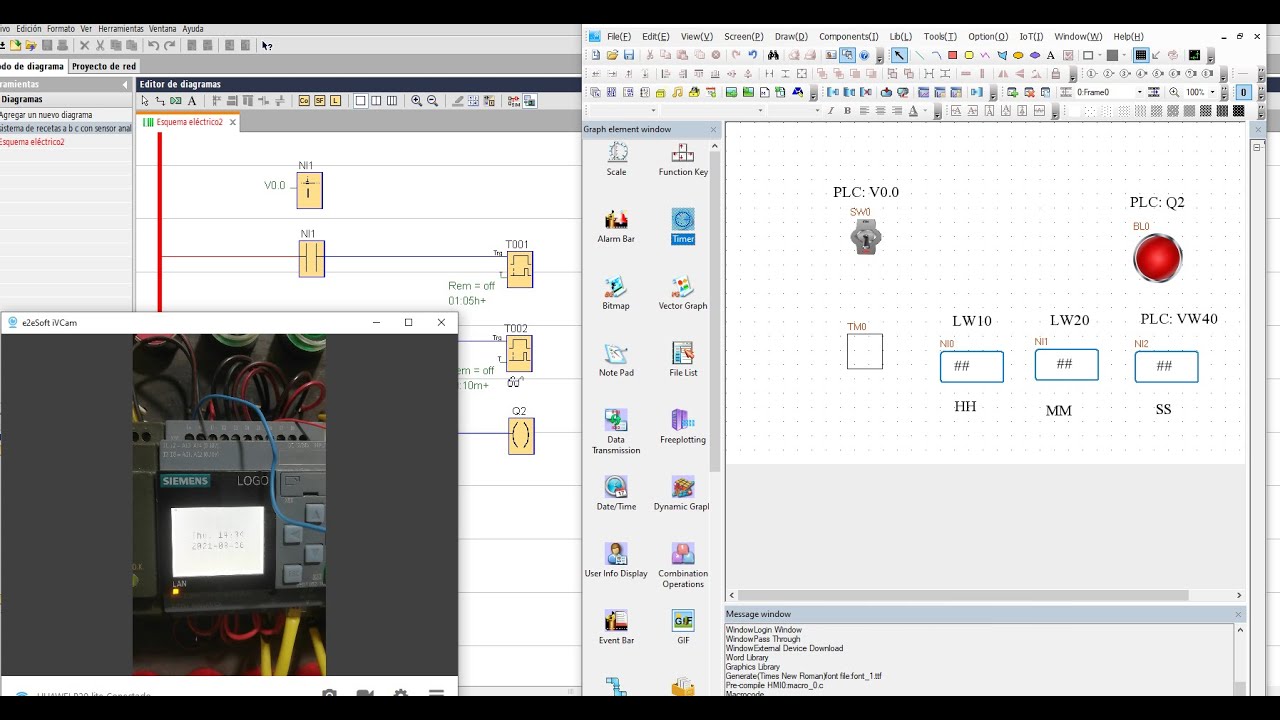Zoom out in the LOGO diagram editor
1280x720 pixels.
coord(432,101)
